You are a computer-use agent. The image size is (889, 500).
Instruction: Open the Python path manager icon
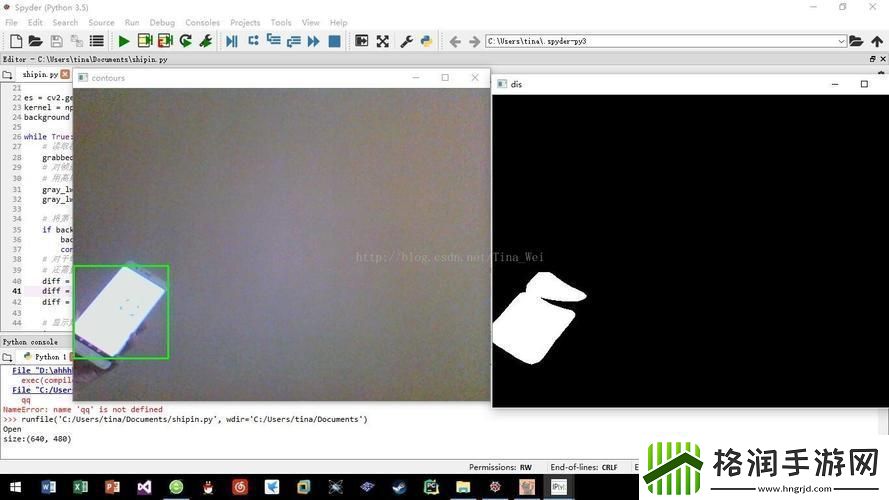pos(426,41)
